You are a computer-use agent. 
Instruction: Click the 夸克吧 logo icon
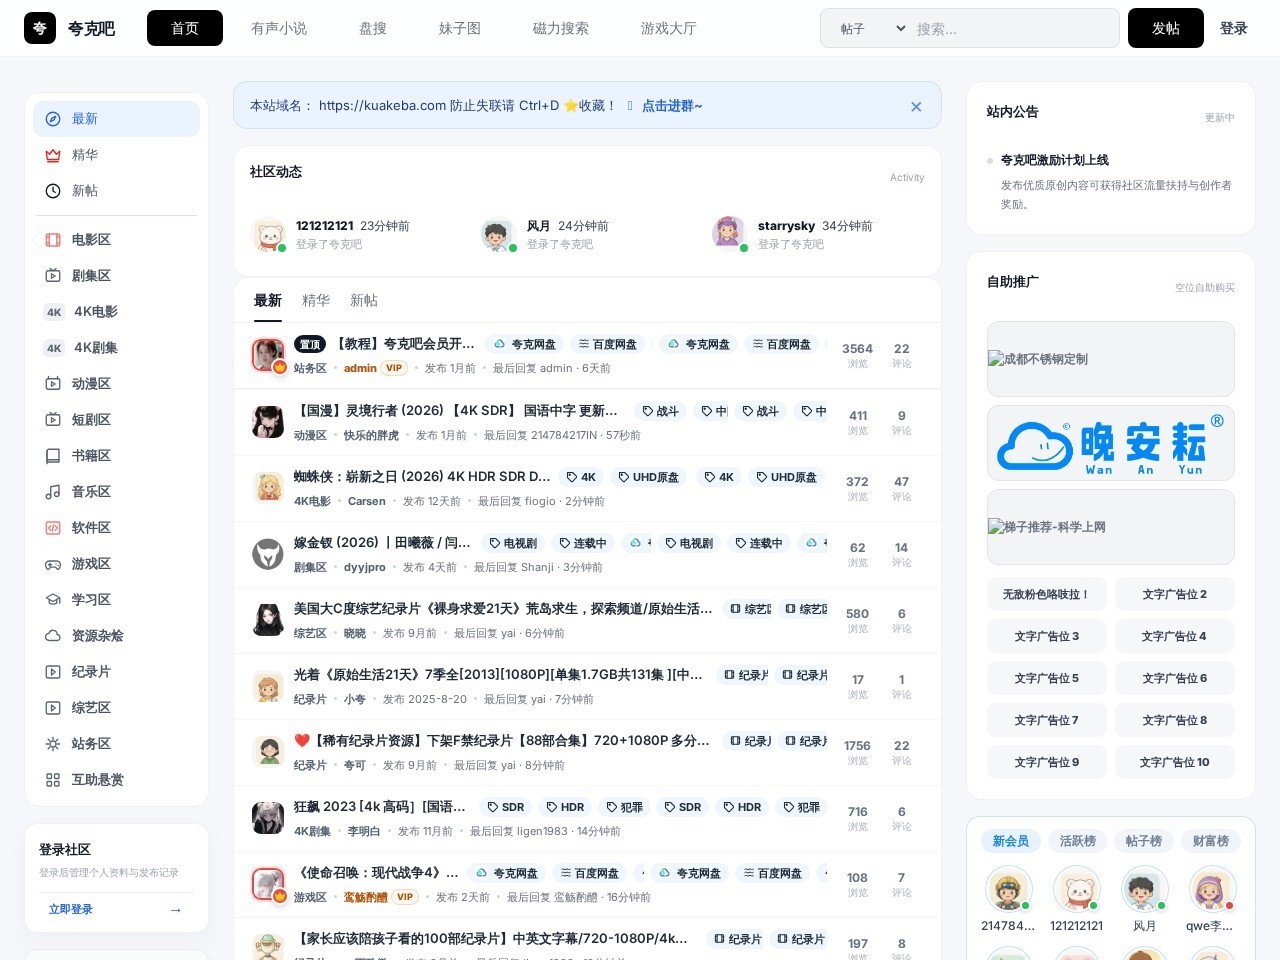click(x=40, y=28)
